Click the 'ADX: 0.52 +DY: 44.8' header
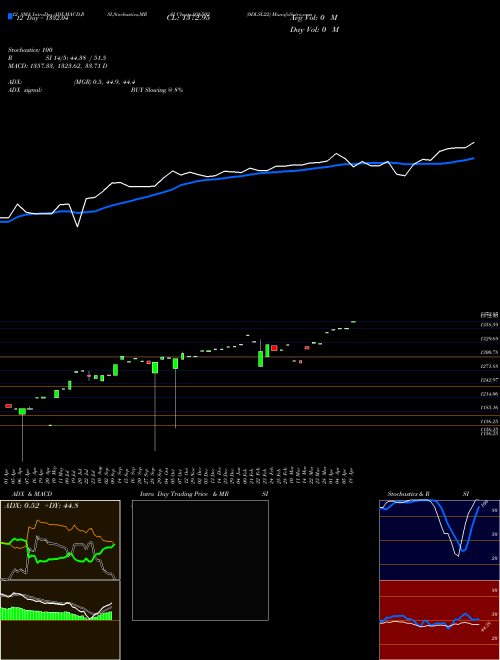500x660 pixels. (x=41, y=506)
